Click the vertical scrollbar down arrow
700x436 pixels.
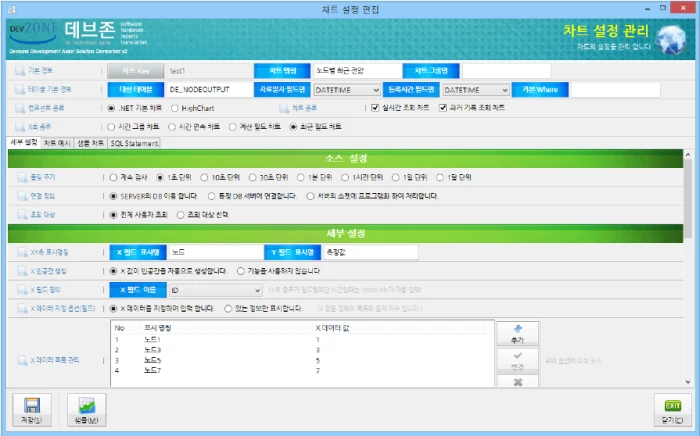coord(688,382)
